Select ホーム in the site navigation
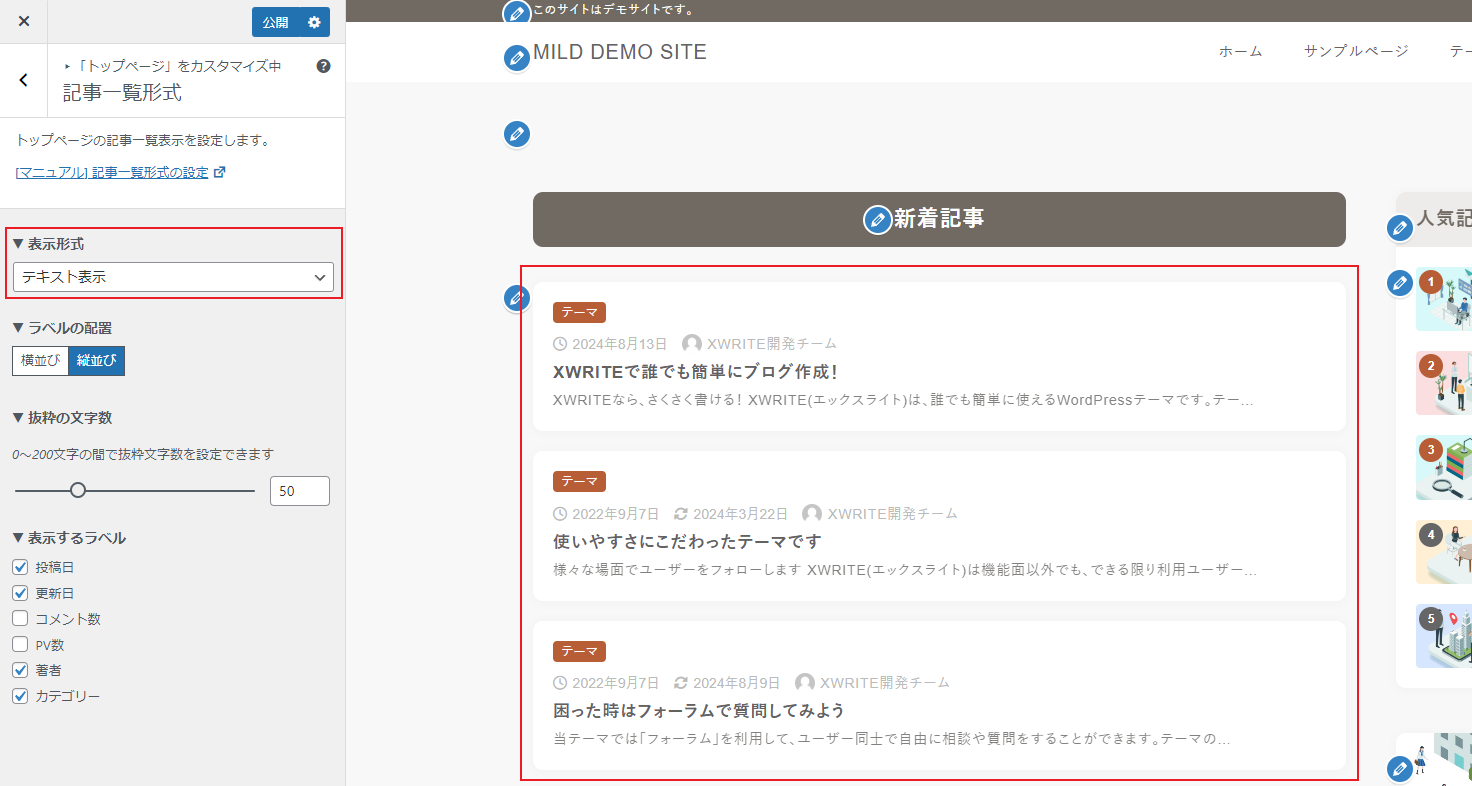This screenshot has height=786, width=1472. point(1240,51)
